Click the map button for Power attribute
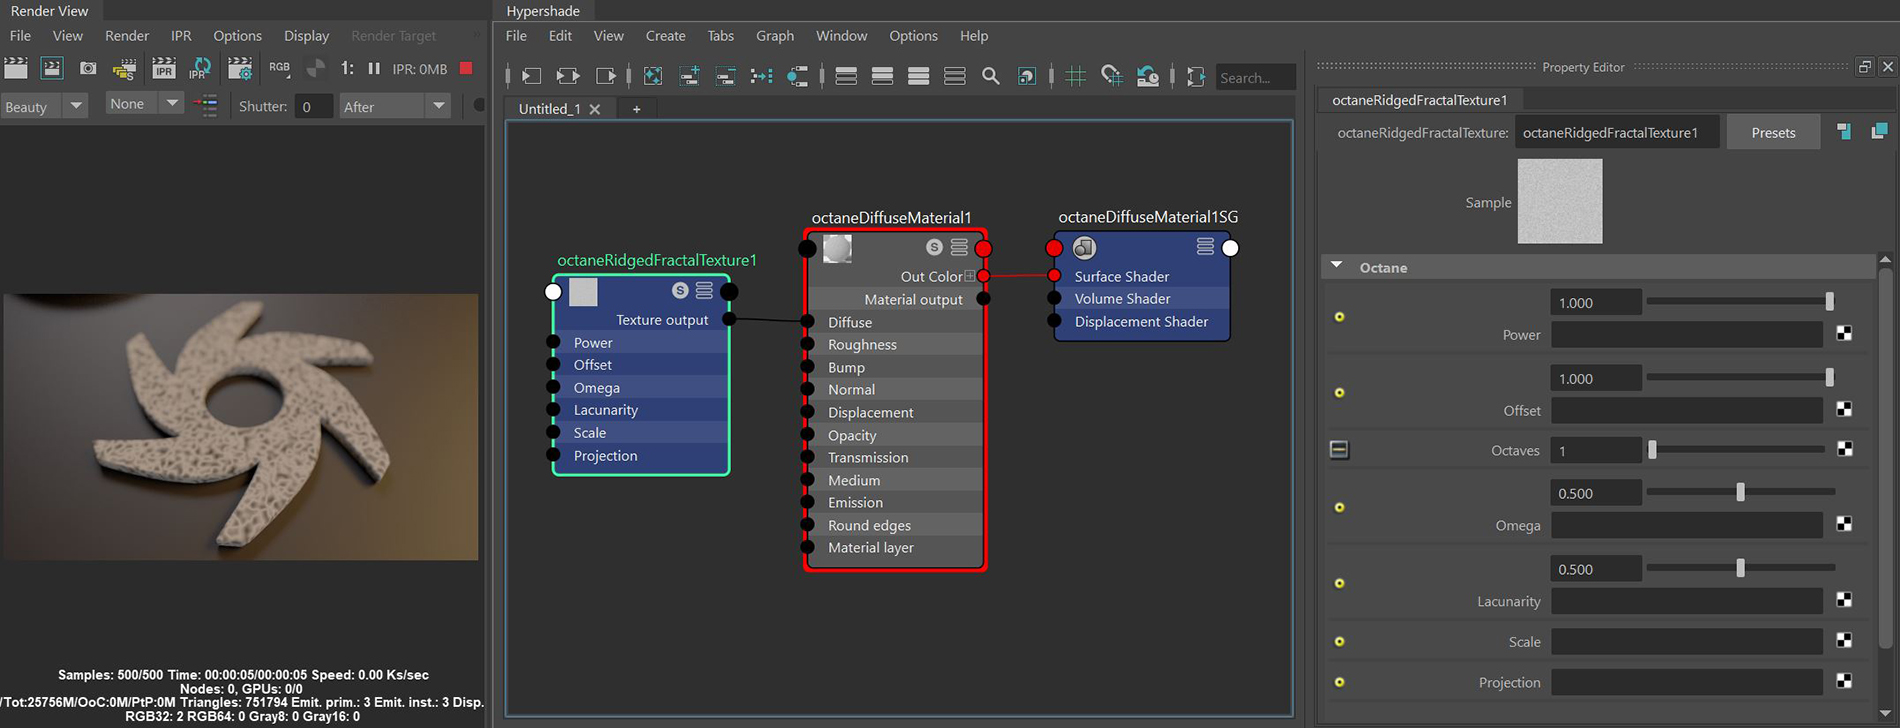 (1844, 333)
